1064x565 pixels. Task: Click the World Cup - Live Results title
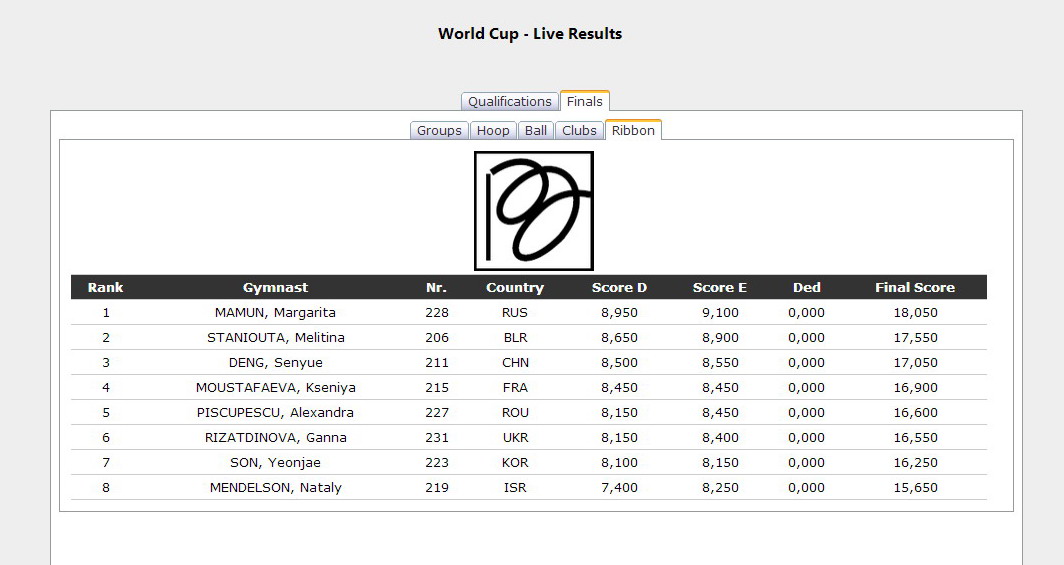[530, 34]
